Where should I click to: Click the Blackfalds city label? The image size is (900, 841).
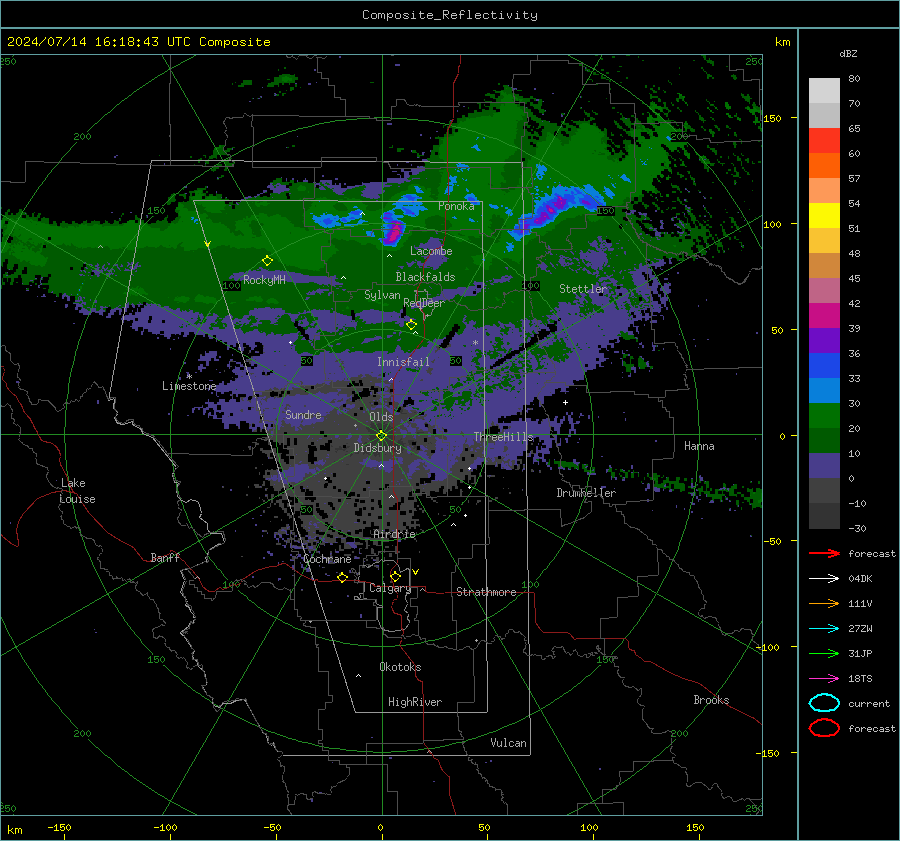[425, 277]
